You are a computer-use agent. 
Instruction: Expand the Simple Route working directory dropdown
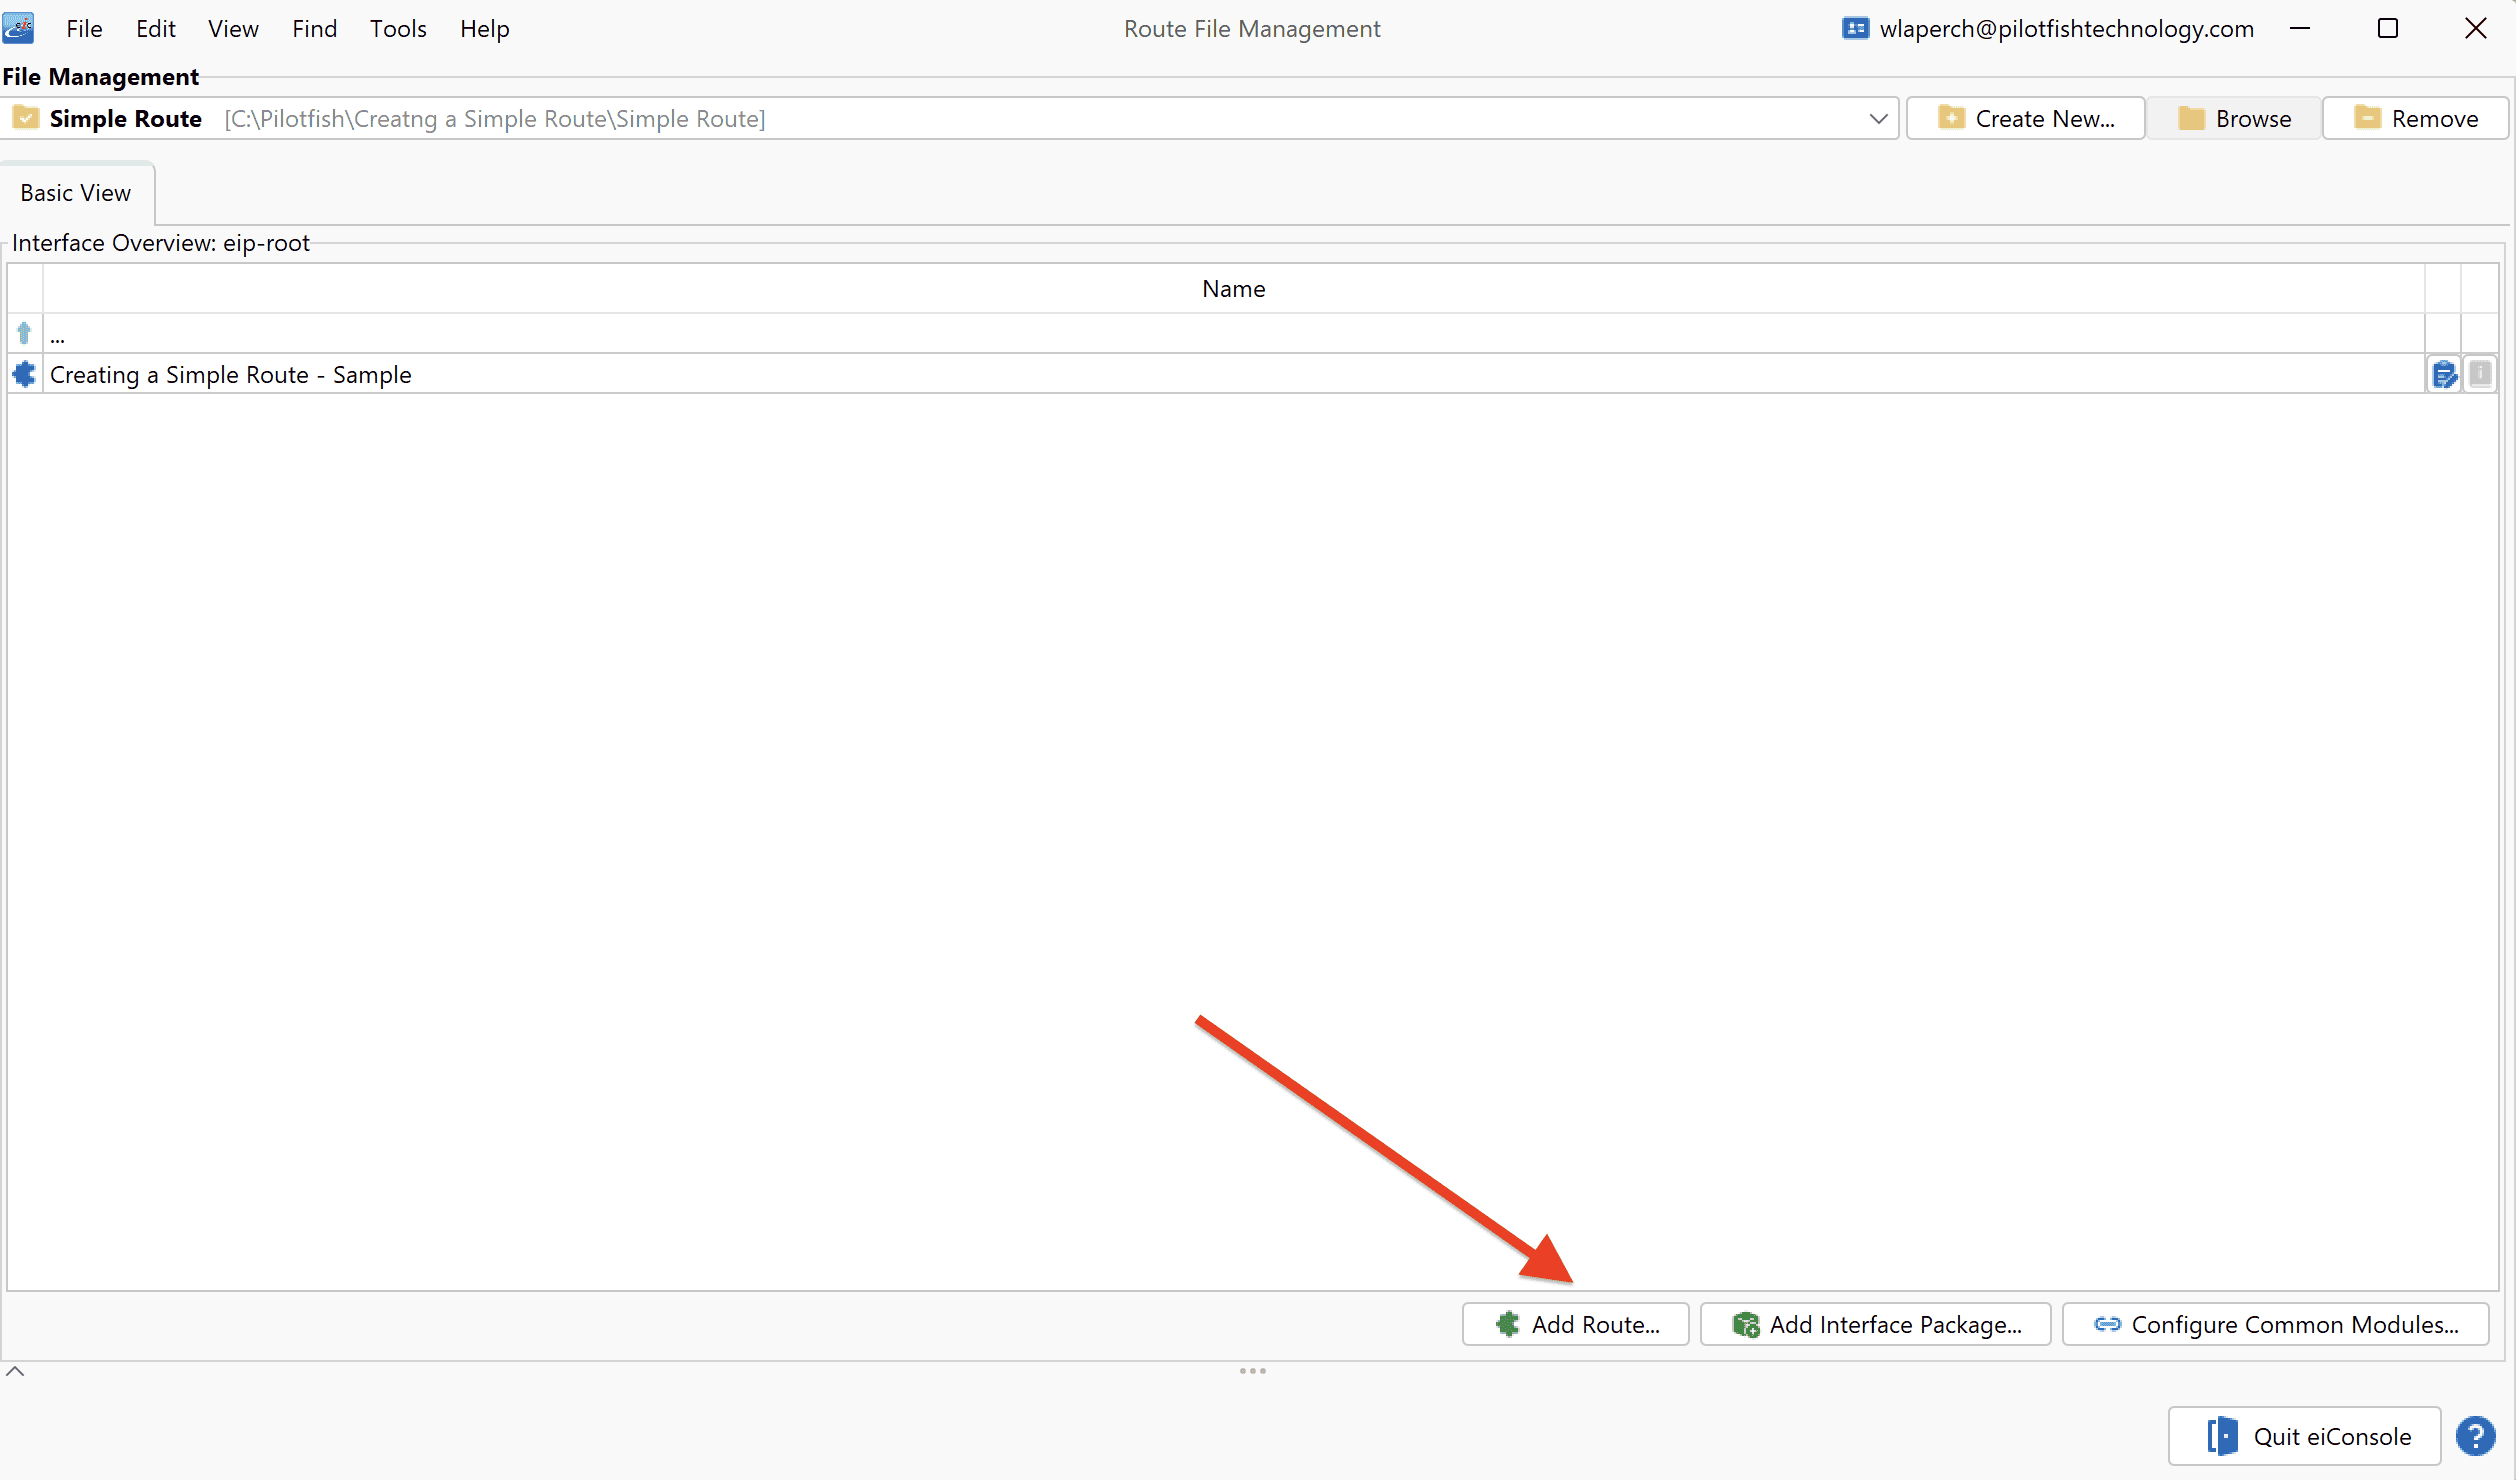click(x=1878, y=119)
